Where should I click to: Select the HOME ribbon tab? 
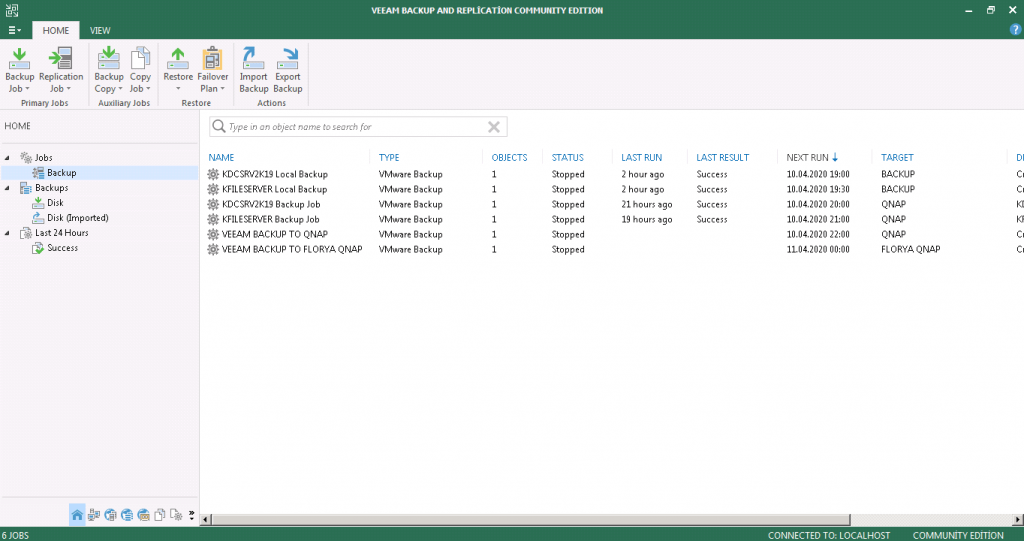point(56,31)
